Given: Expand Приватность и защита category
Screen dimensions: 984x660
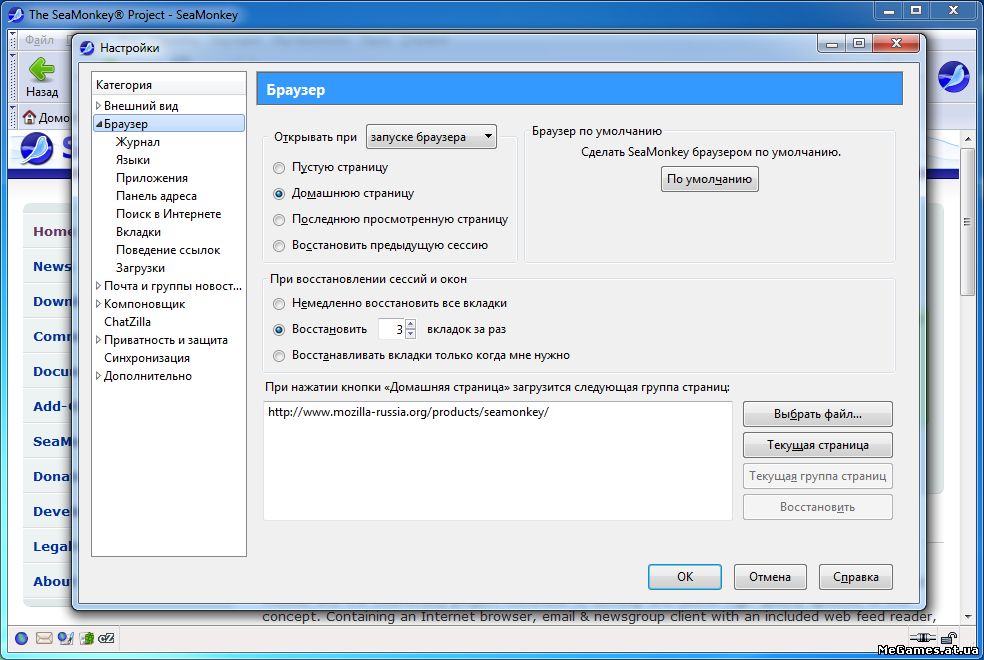Looking at the screenshot, I should (98, 339).
